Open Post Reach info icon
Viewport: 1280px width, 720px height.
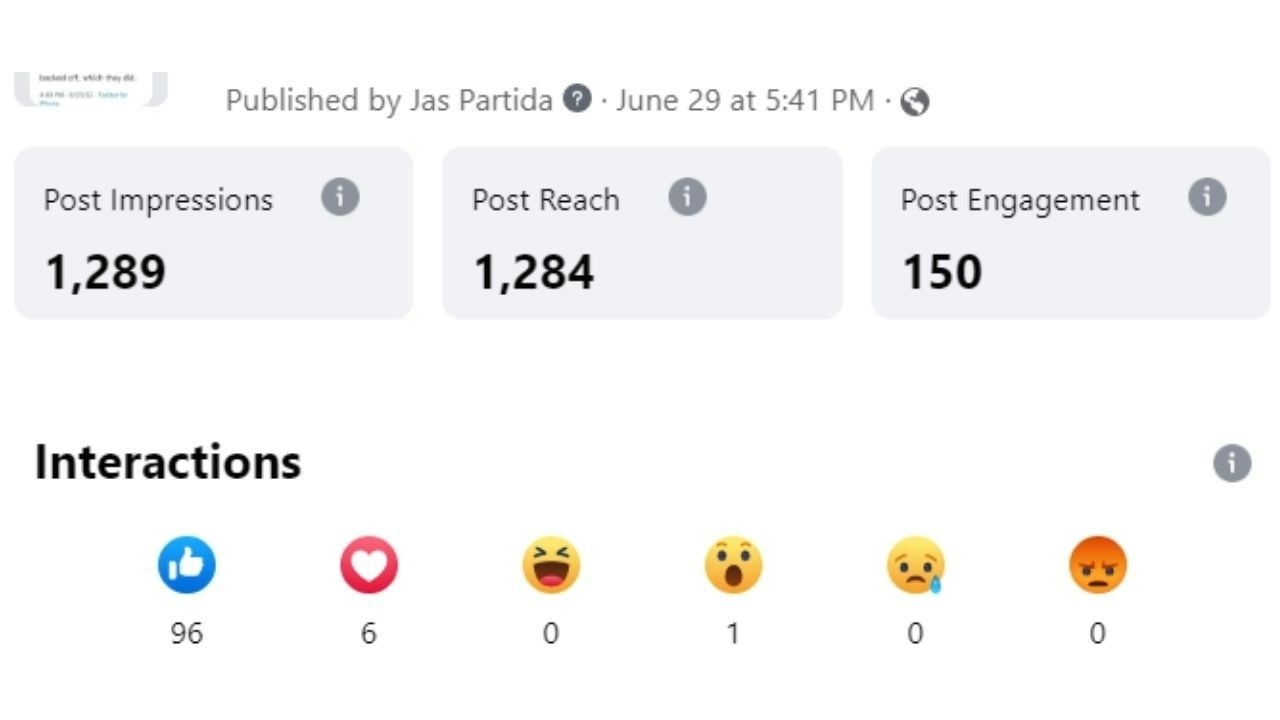pos(687,197)
